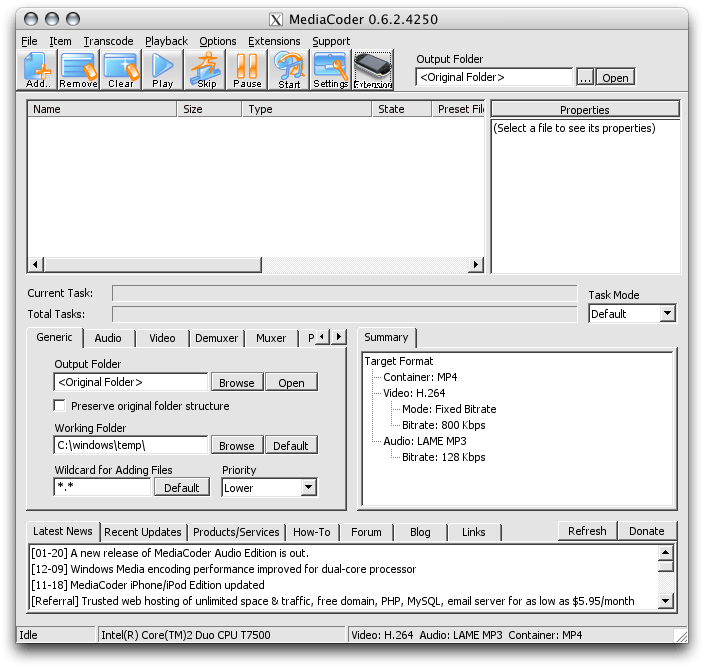704x667 pixels.
Task: Reset Working Folder with Default button
Action: [291, 445]
